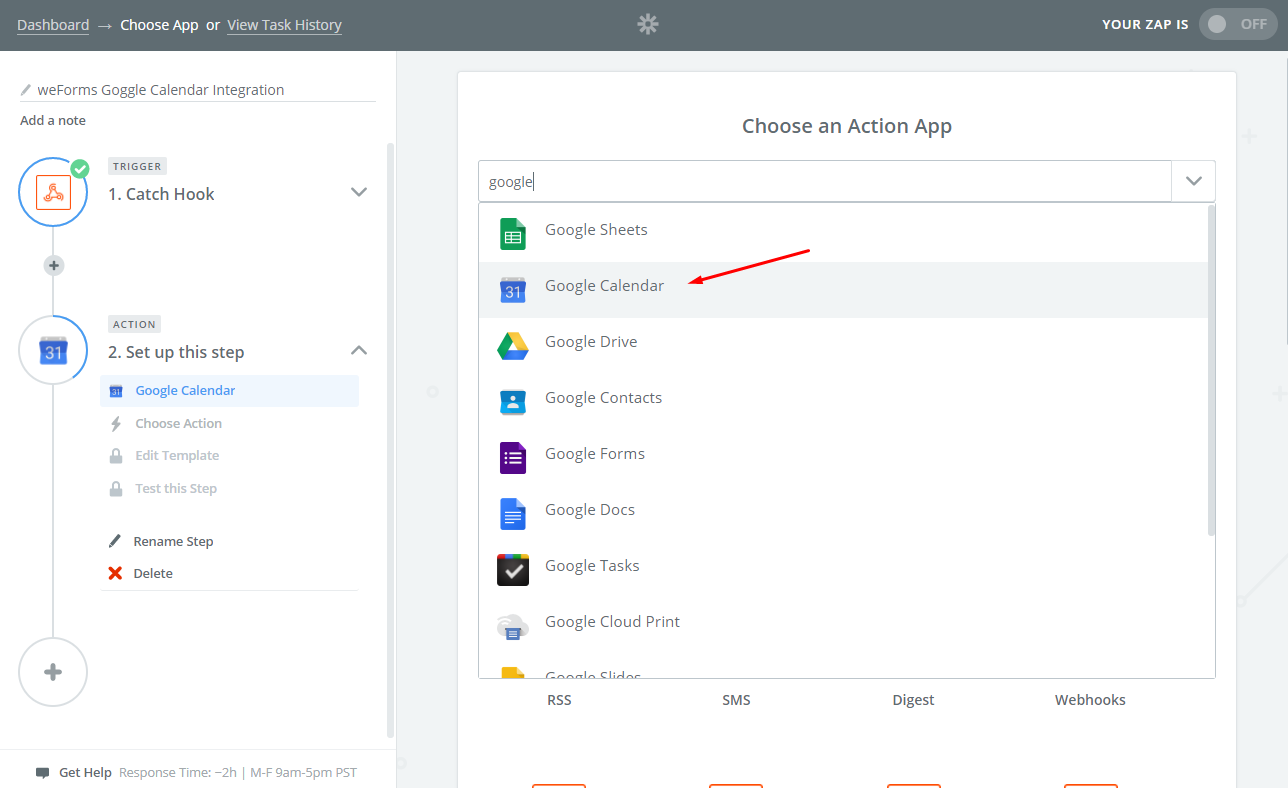Select the Webhooks built-in app

(x=1090, y=700)
